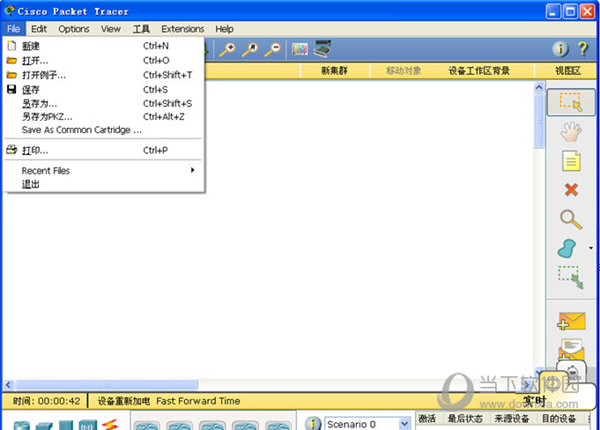The height and width of the screenshot is (430, 600).
Task: Open the Extensions menu
Action: click(x=183, y=29)
